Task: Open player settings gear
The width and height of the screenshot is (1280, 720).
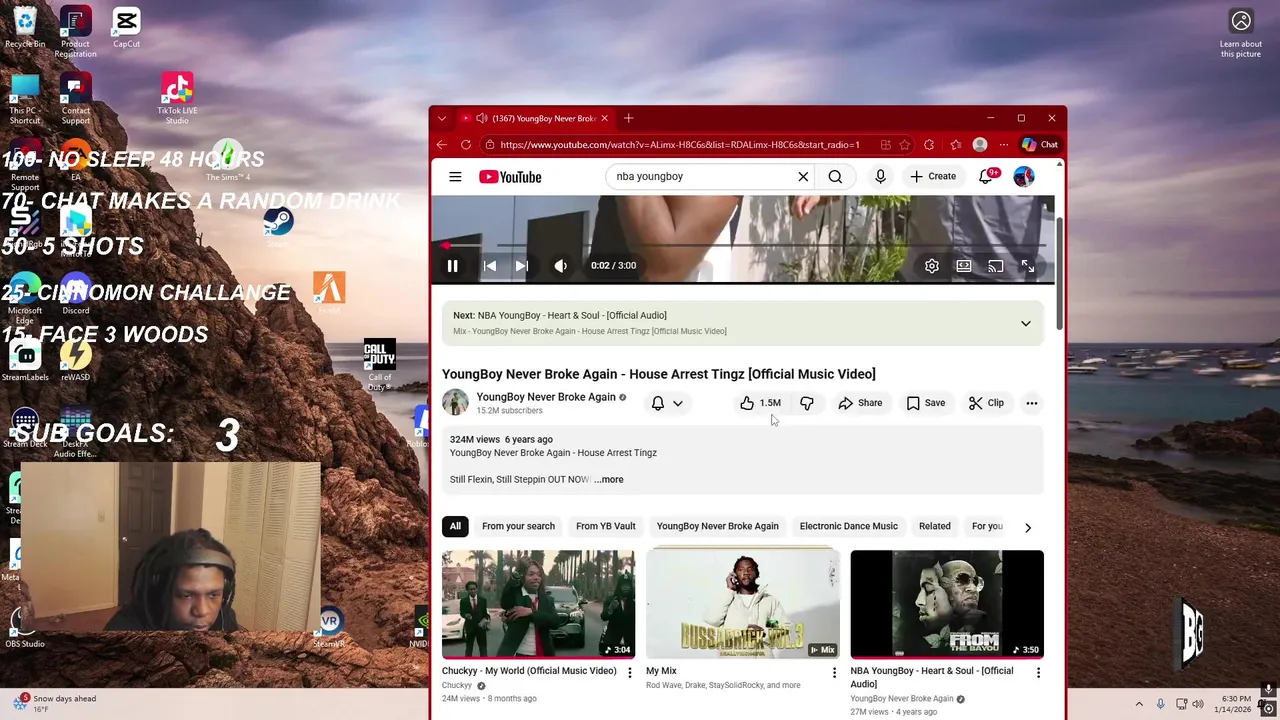Action: coord(931,266)
